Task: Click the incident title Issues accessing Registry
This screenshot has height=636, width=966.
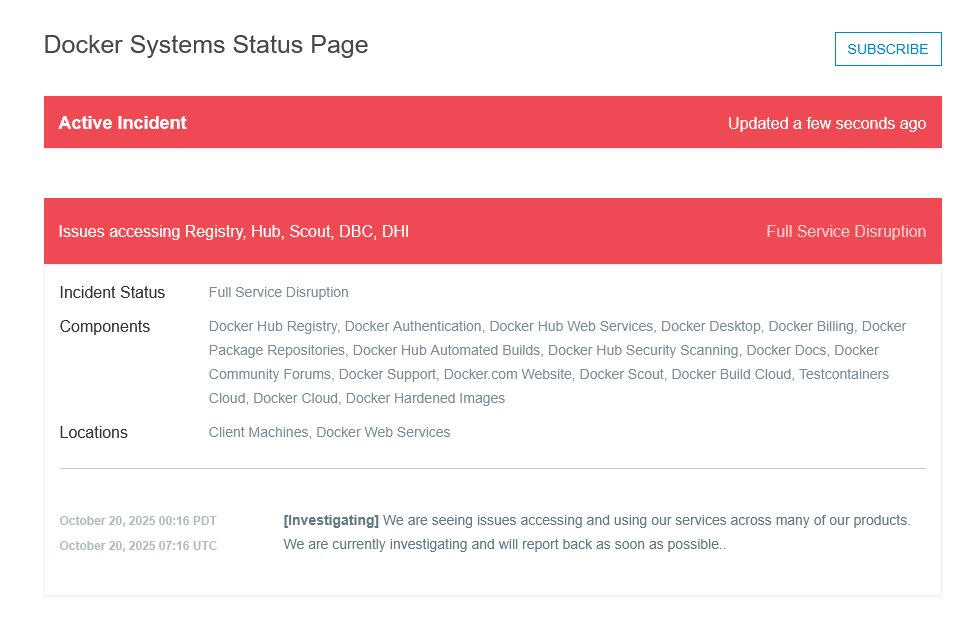Action: (x=234, y=231)
